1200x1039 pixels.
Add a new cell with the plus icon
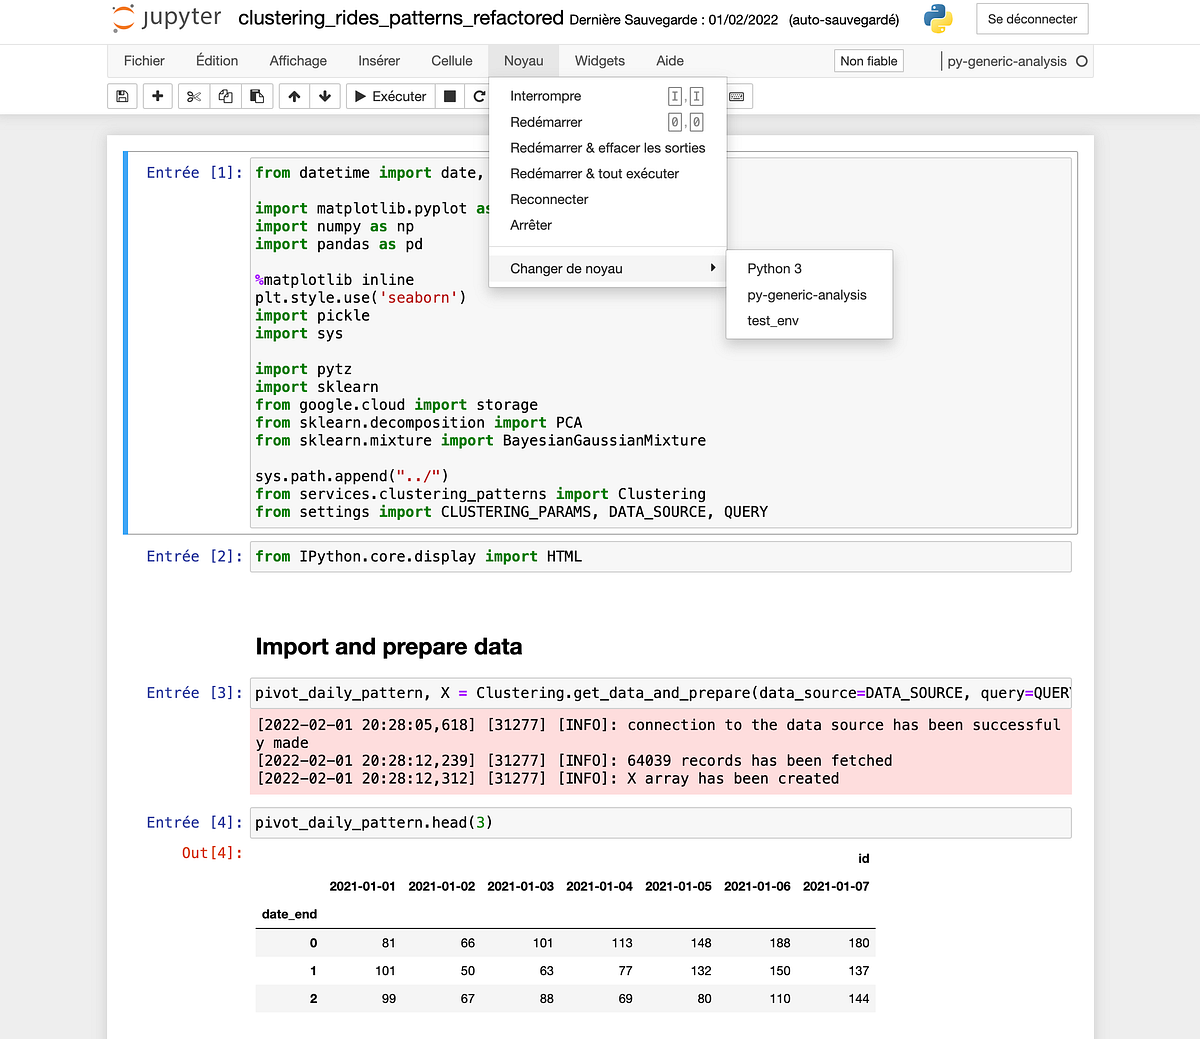pos(157,96)
